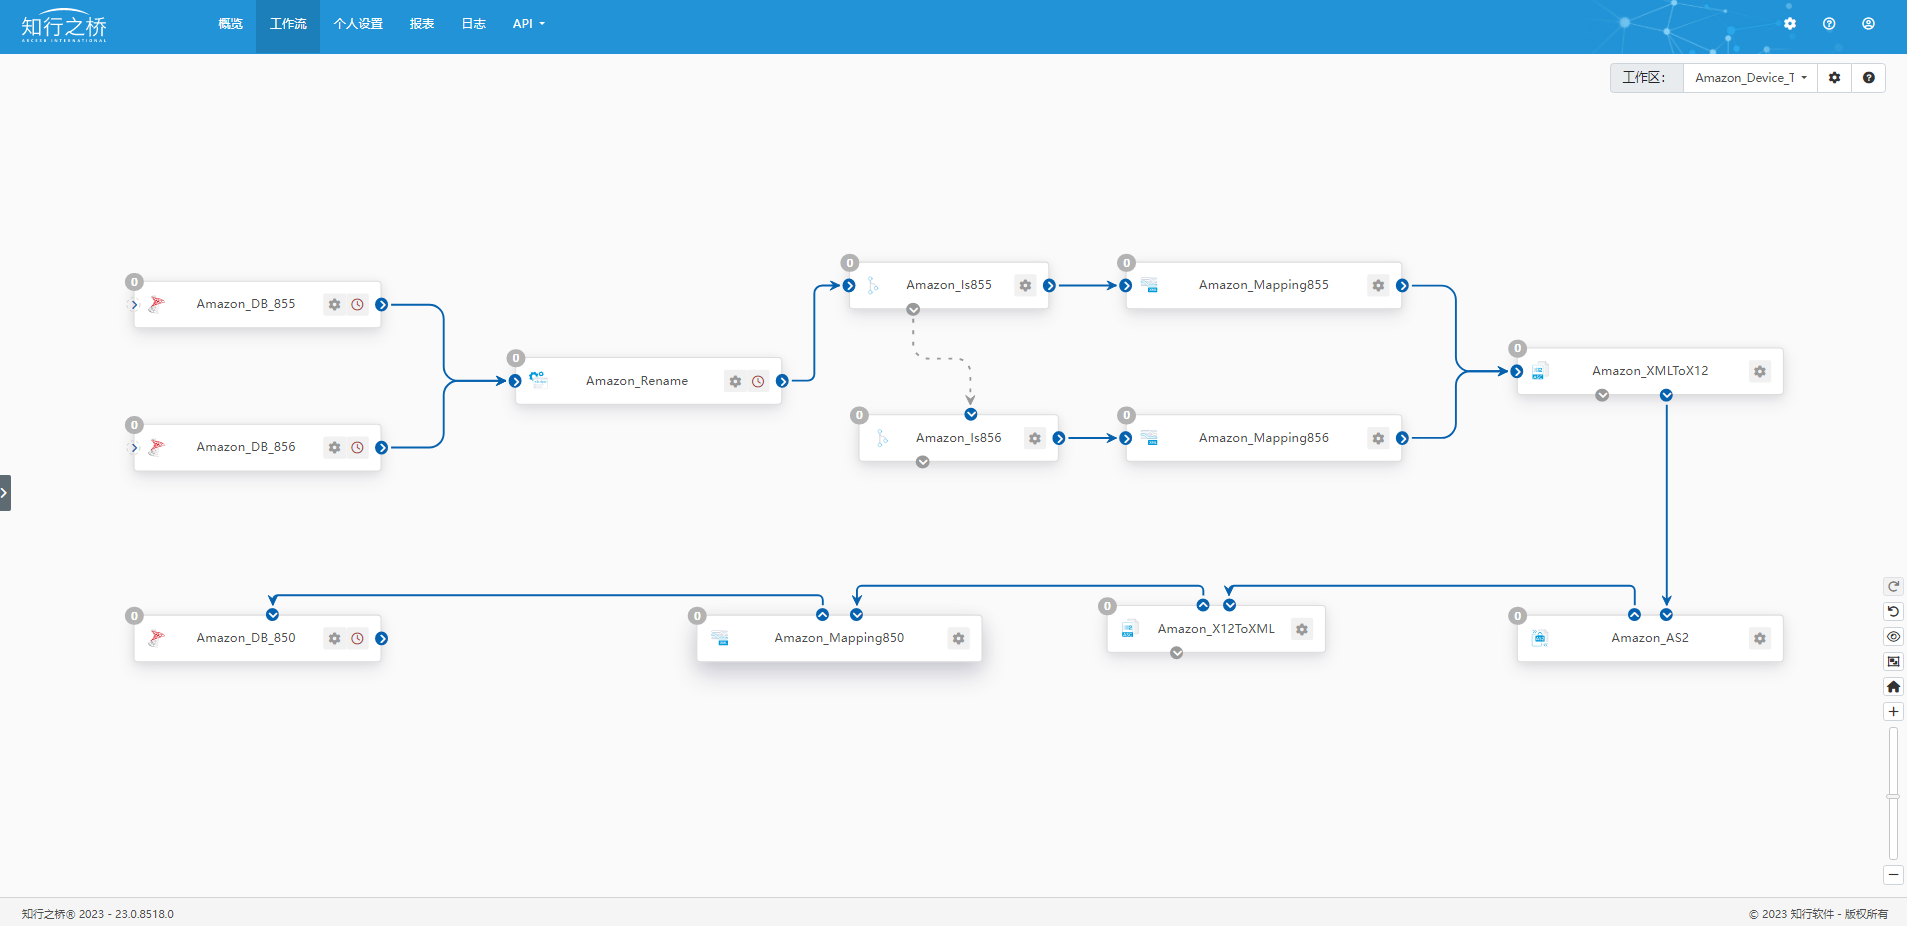This screenshot has width=1907, height=926.
Task: Select the Amazon_Mapping850 connector
Action: point(838,638)
